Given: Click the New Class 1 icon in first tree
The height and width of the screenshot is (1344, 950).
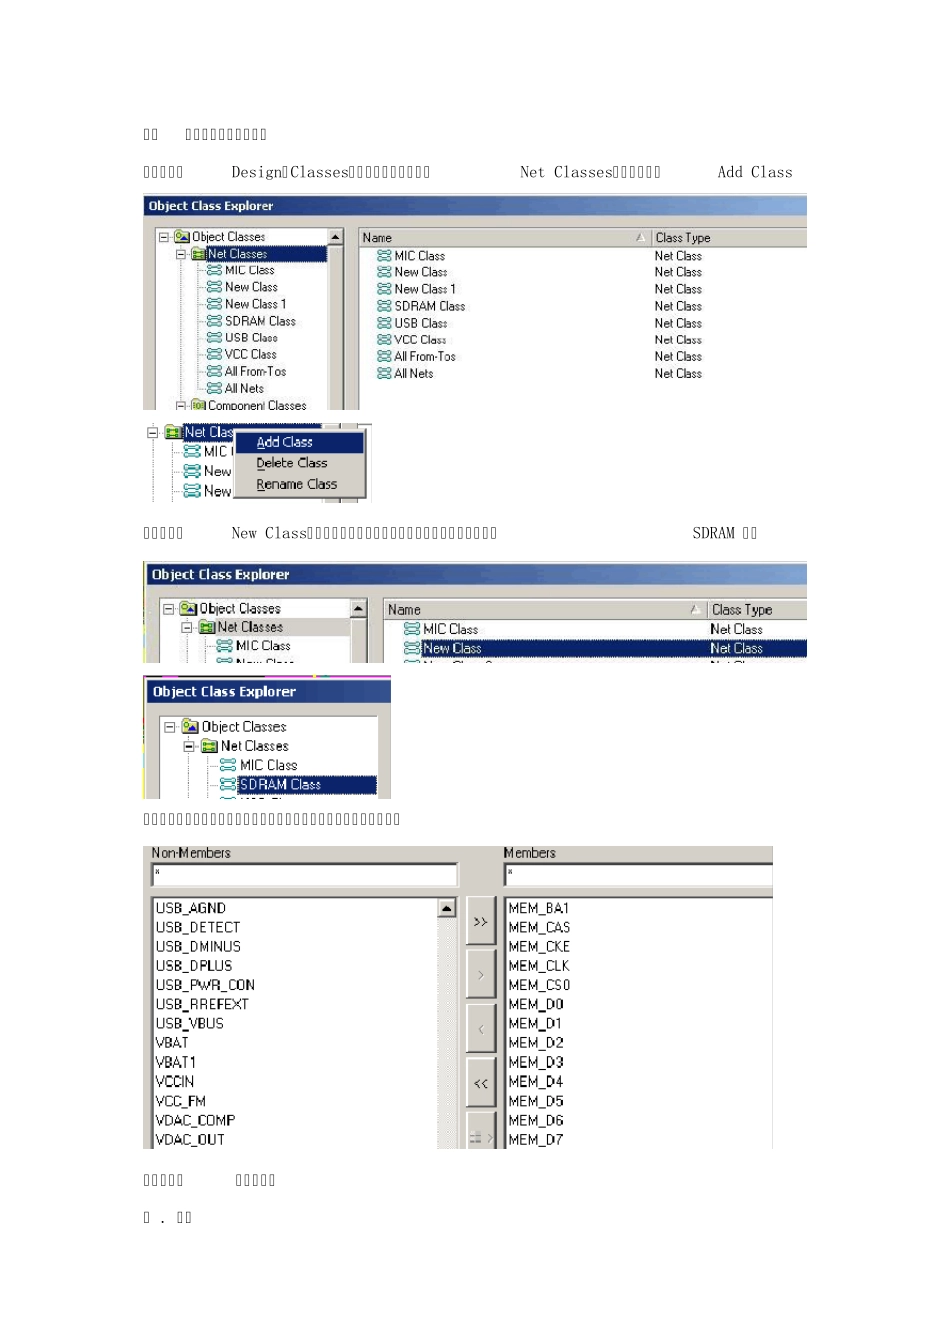Looking at the screenshot, I should pos(214,304).
